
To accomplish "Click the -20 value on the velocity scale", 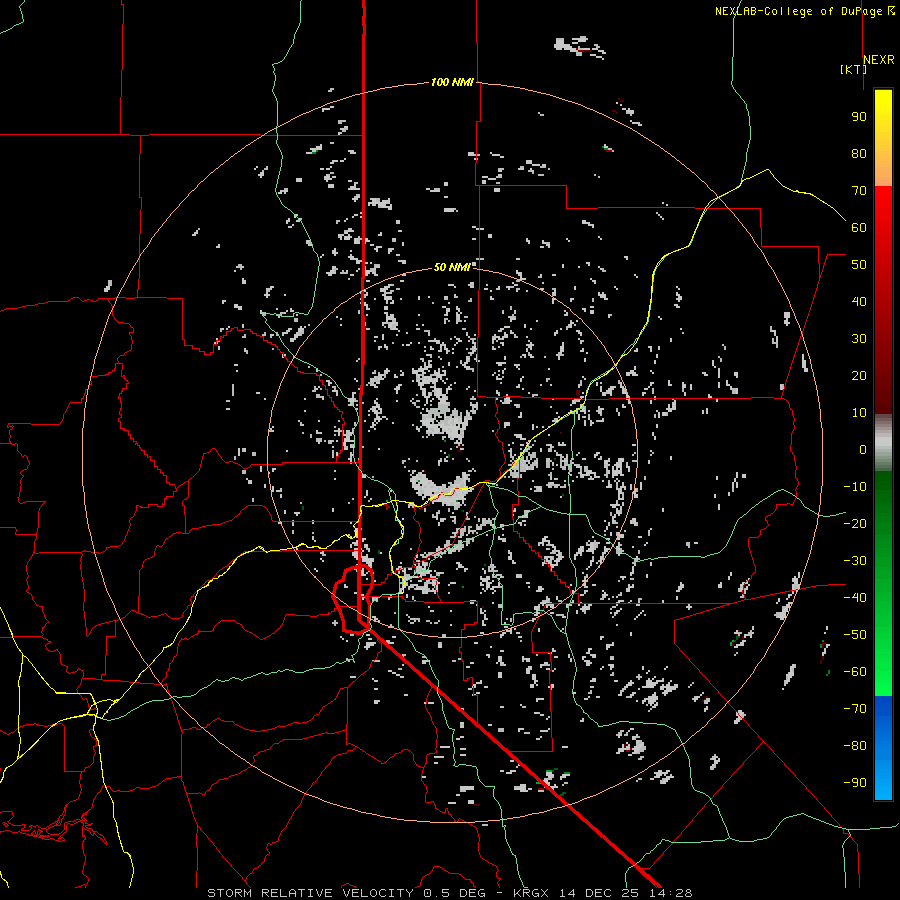I will pos(855,523).
